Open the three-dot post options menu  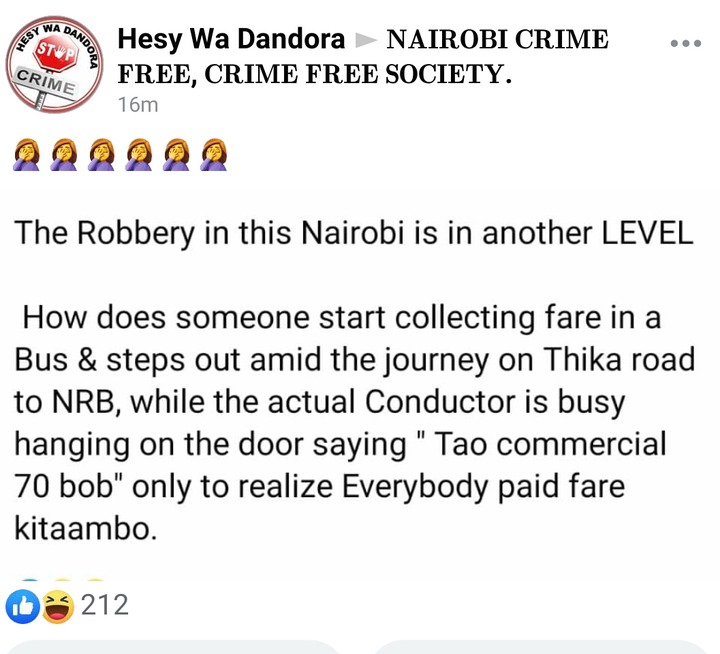point(686,43)
